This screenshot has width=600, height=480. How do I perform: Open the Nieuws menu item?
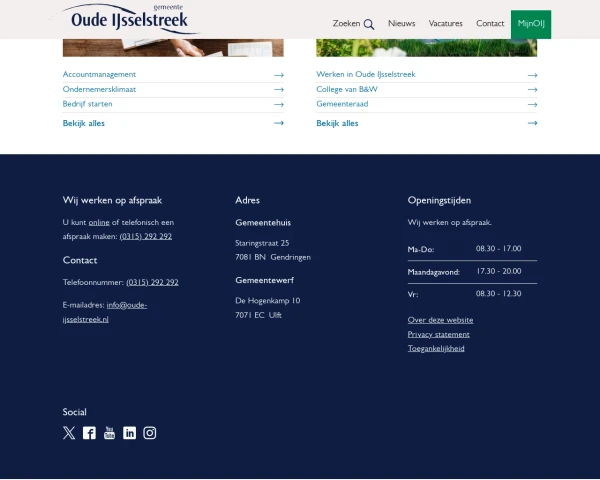tap(401, 24)
